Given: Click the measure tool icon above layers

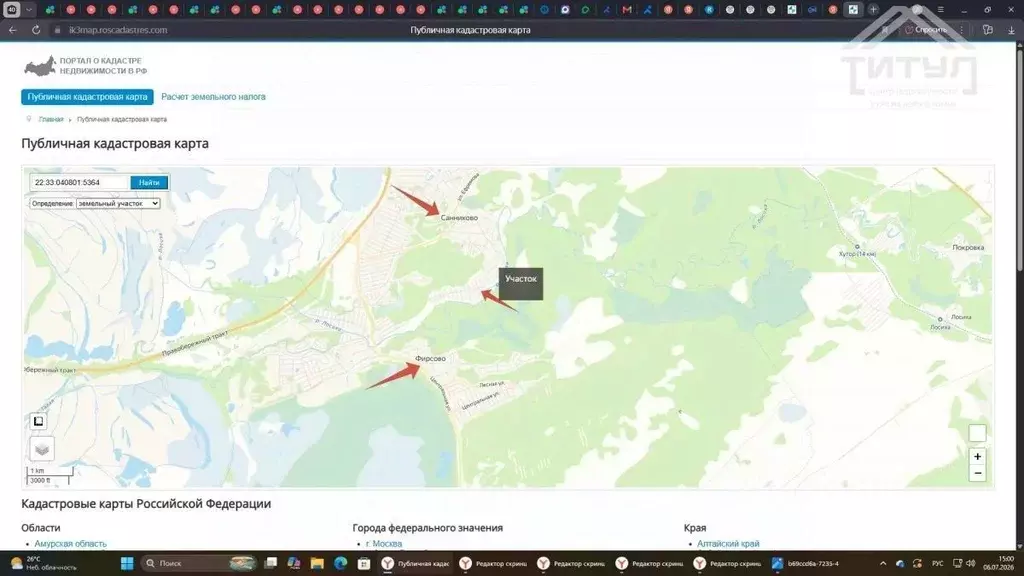Looking at the screenshot, I should click(39, 421).
